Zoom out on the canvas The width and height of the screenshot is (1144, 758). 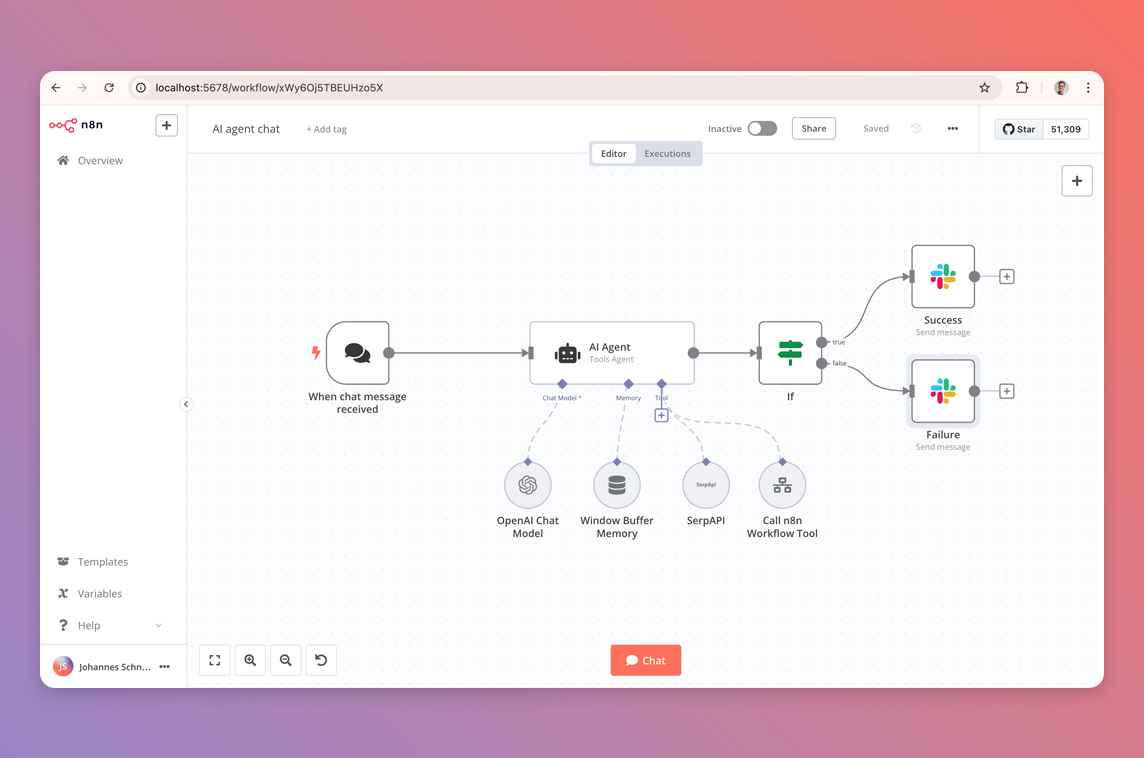point(285,660)
